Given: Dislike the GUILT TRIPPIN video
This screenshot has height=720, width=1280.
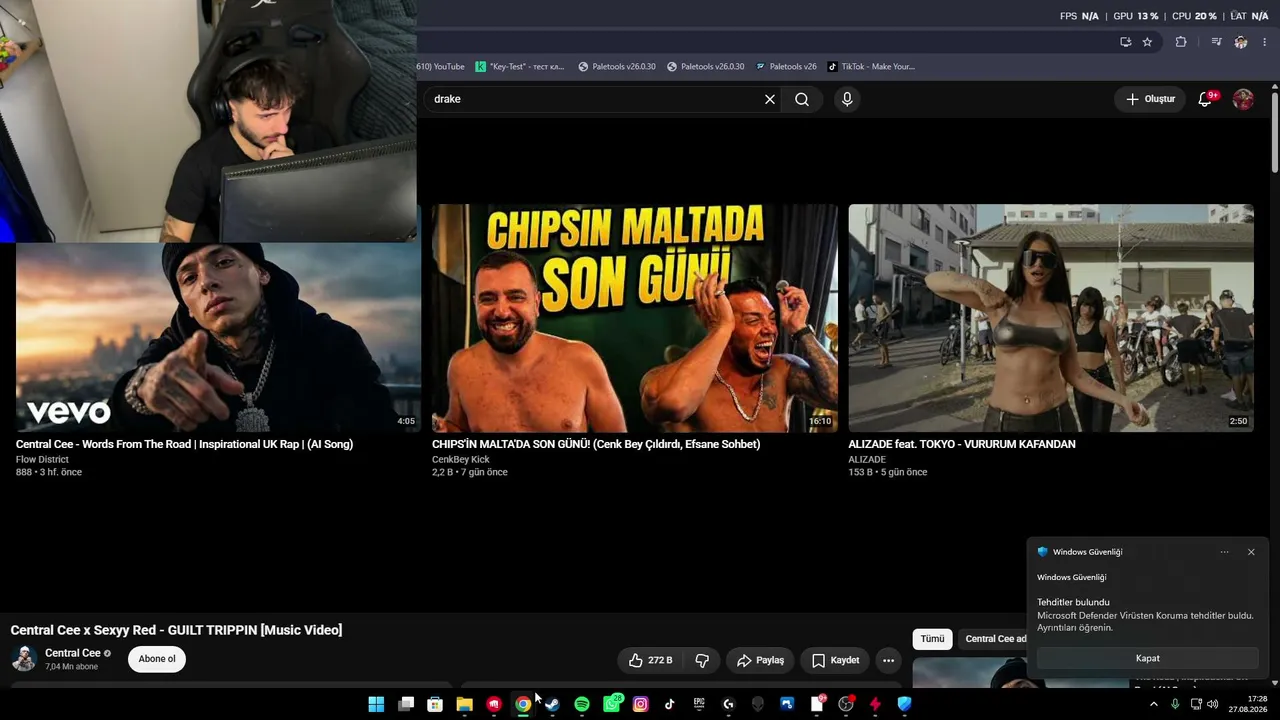Looking at the screenshot, I should point(702,660).
